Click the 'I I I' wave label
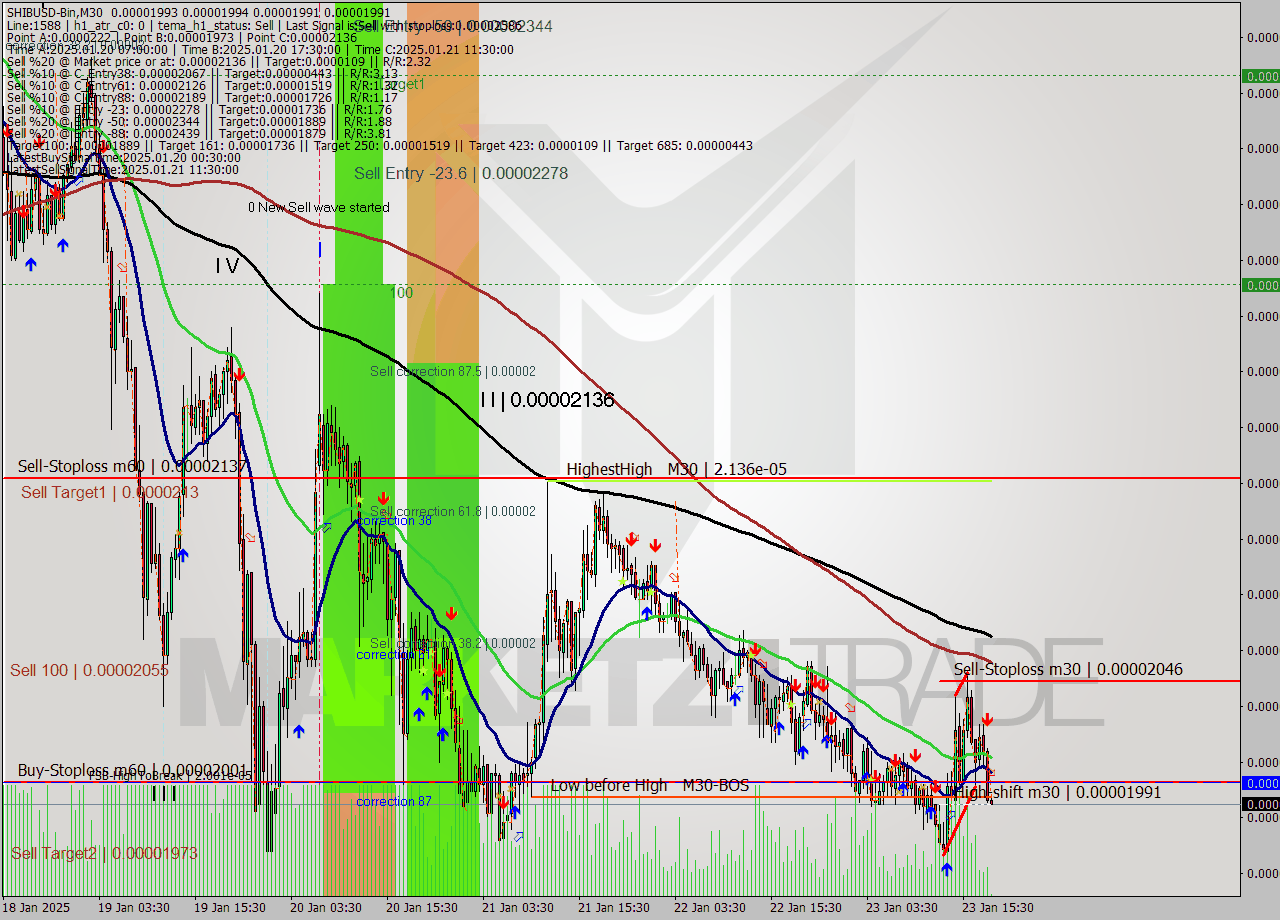The image size is (1280, 920). coord(164,794)
